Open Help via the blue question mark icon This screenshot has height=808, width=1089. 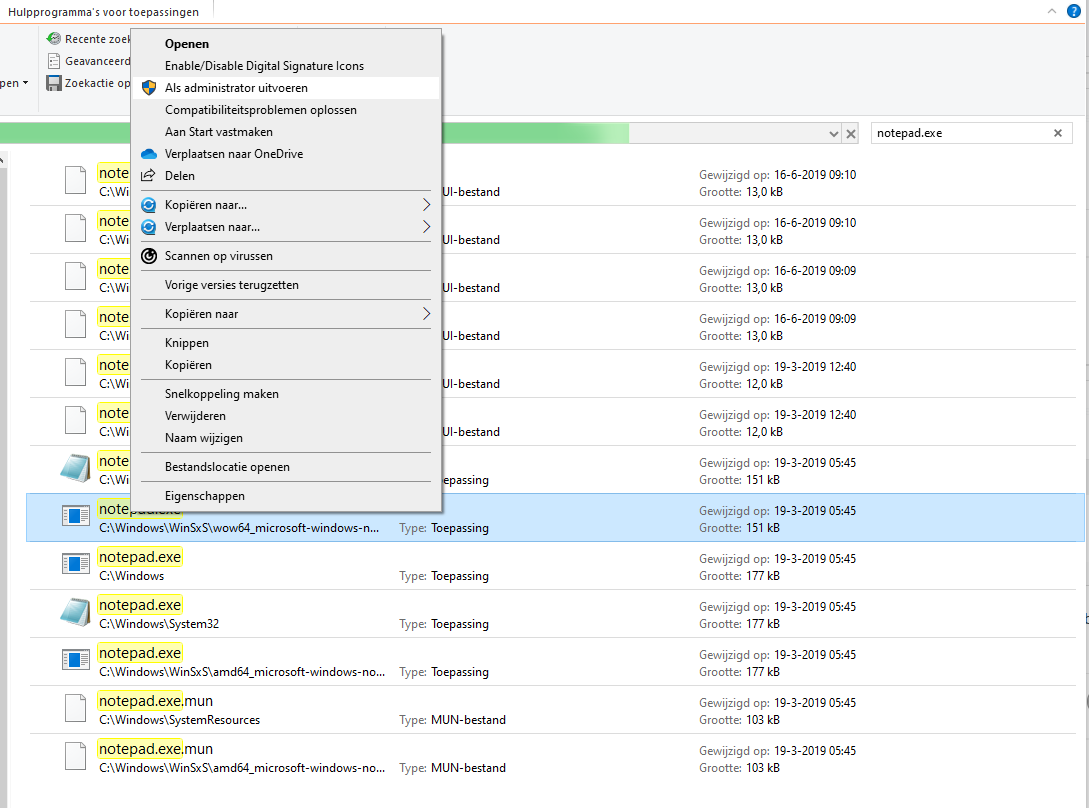click(1073, 11)
